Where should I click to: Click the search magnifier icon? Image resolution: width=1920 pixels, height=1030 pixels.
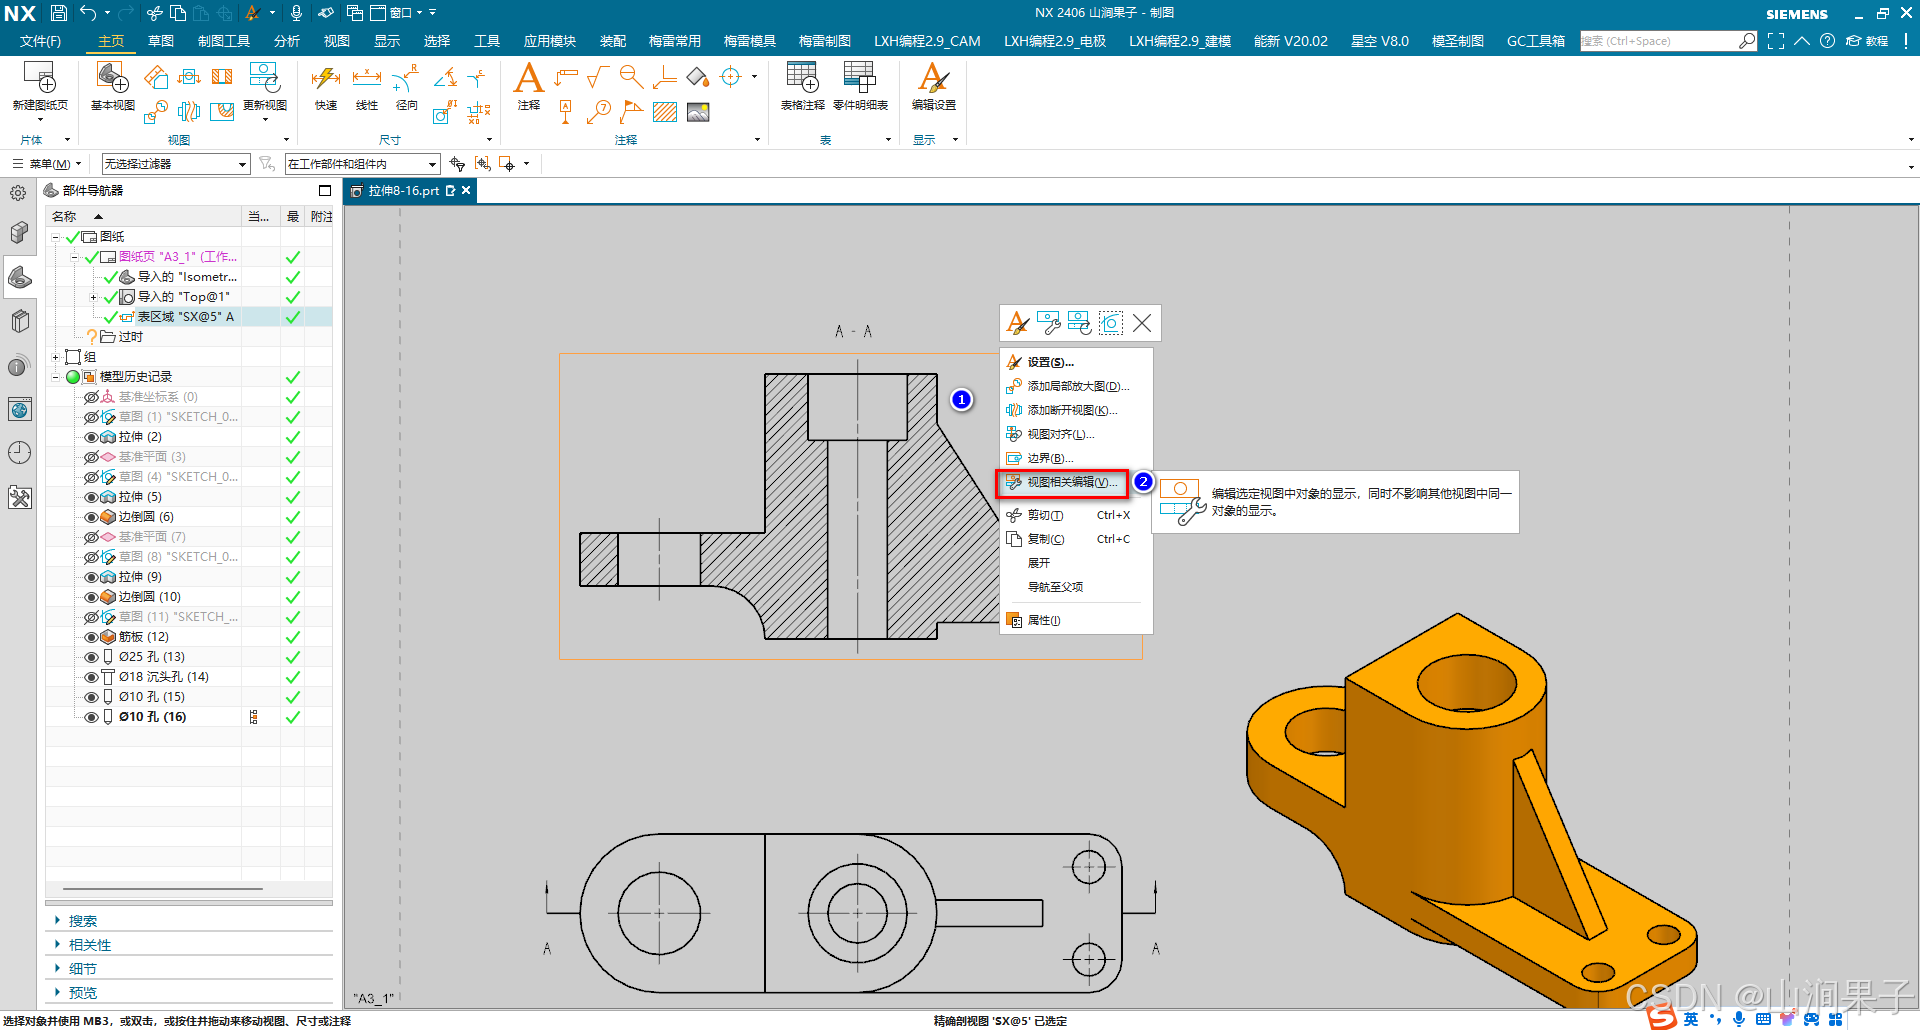coord(1747,41)
